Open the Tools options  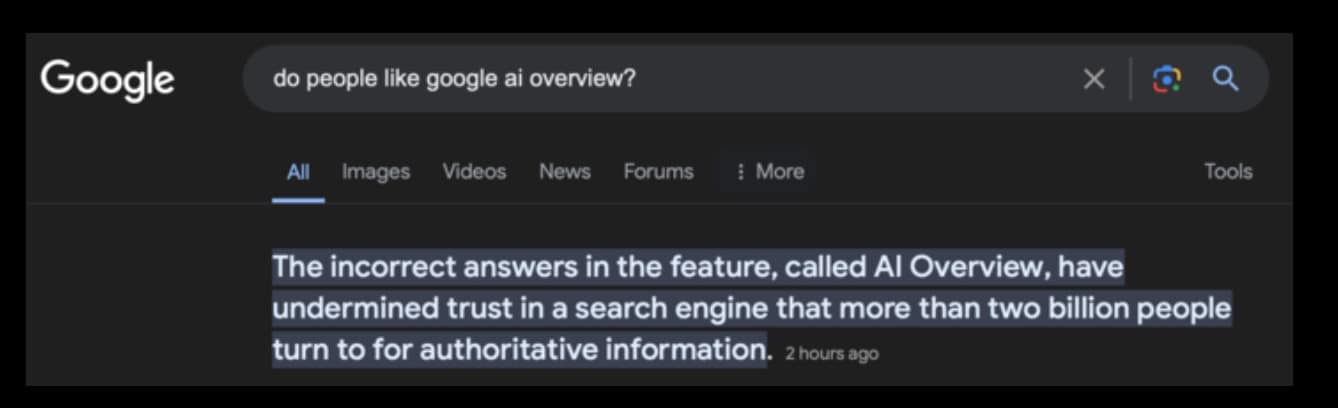tap(1227, 172)
